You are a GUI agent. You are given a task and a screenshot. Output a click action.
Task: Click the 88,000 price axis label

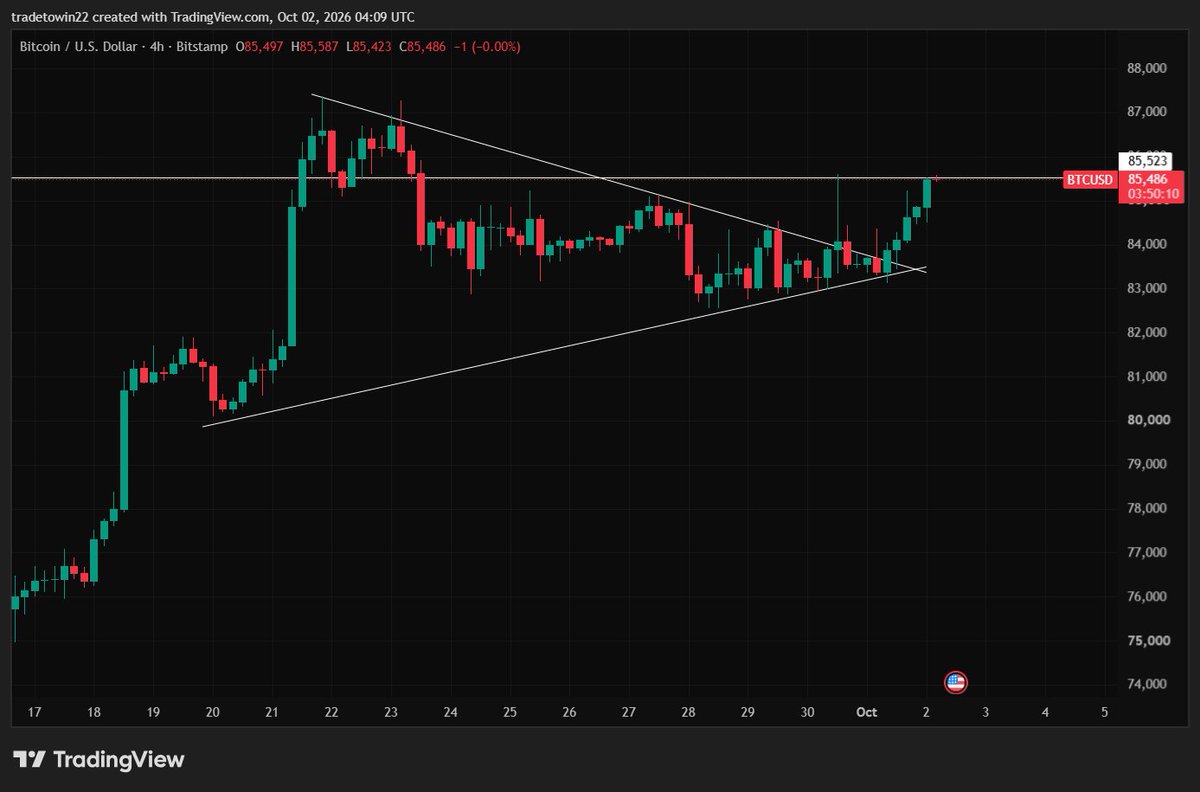pyautogui.click(x=1147, y=68)
